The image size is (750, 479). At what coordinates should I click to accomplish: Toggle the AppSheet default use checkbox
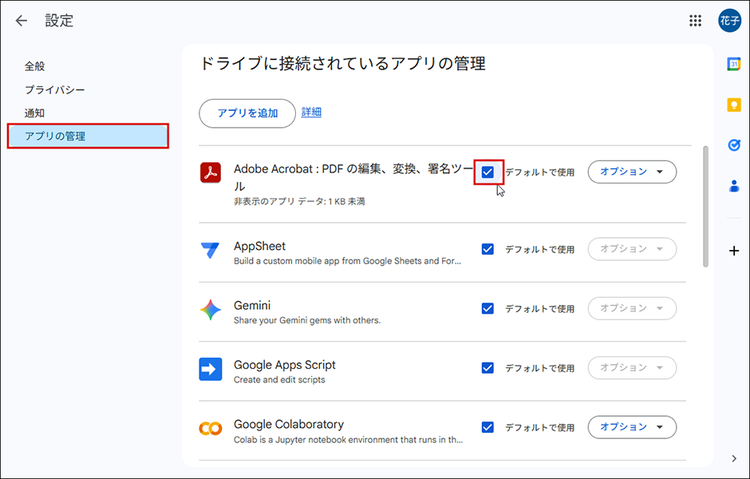click(x=488, y=249)
